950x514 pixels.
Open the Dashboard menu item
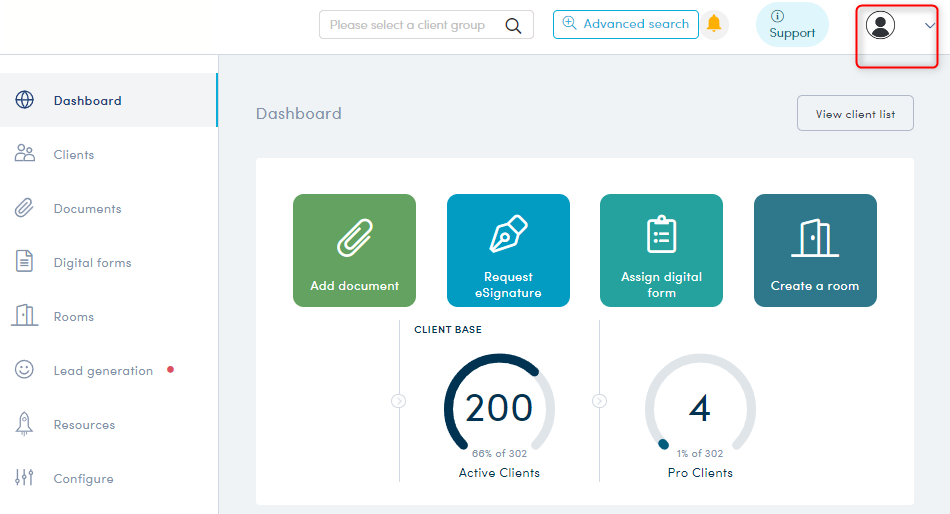pyautogui.click(x=108, y=100)
